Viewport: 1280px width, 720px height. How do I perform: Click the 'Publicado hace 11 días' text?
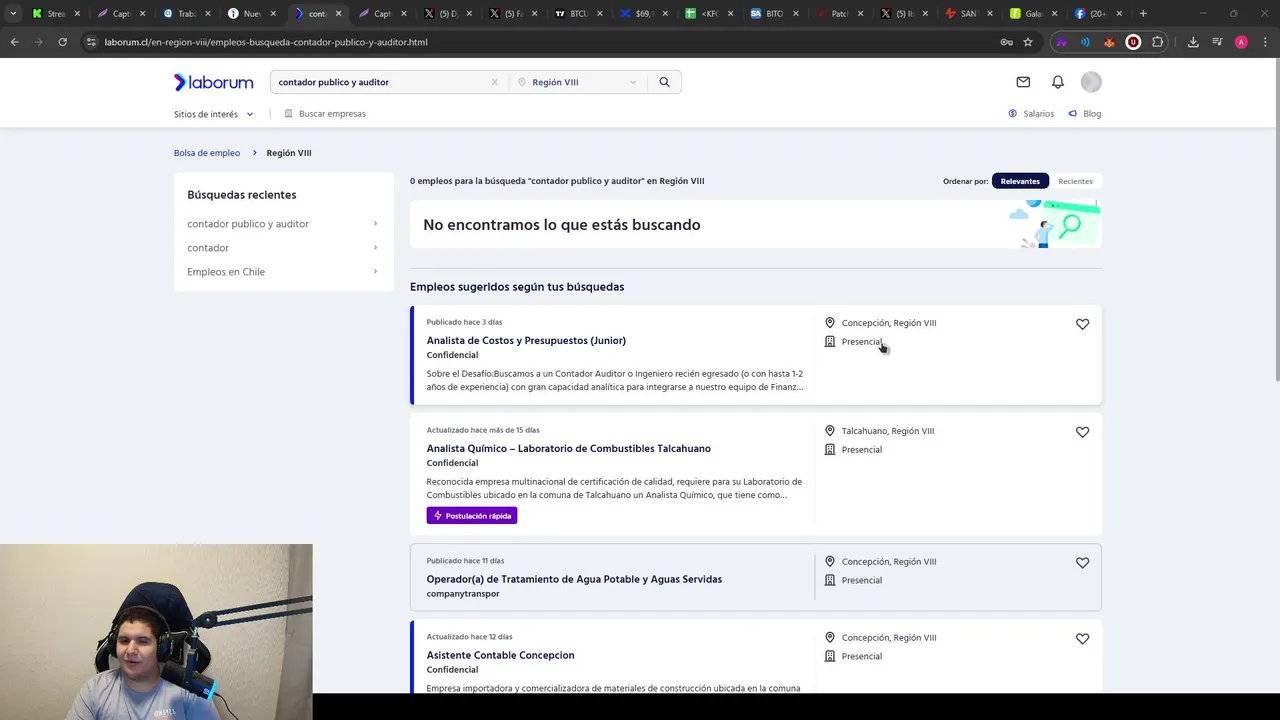(465, 561)
